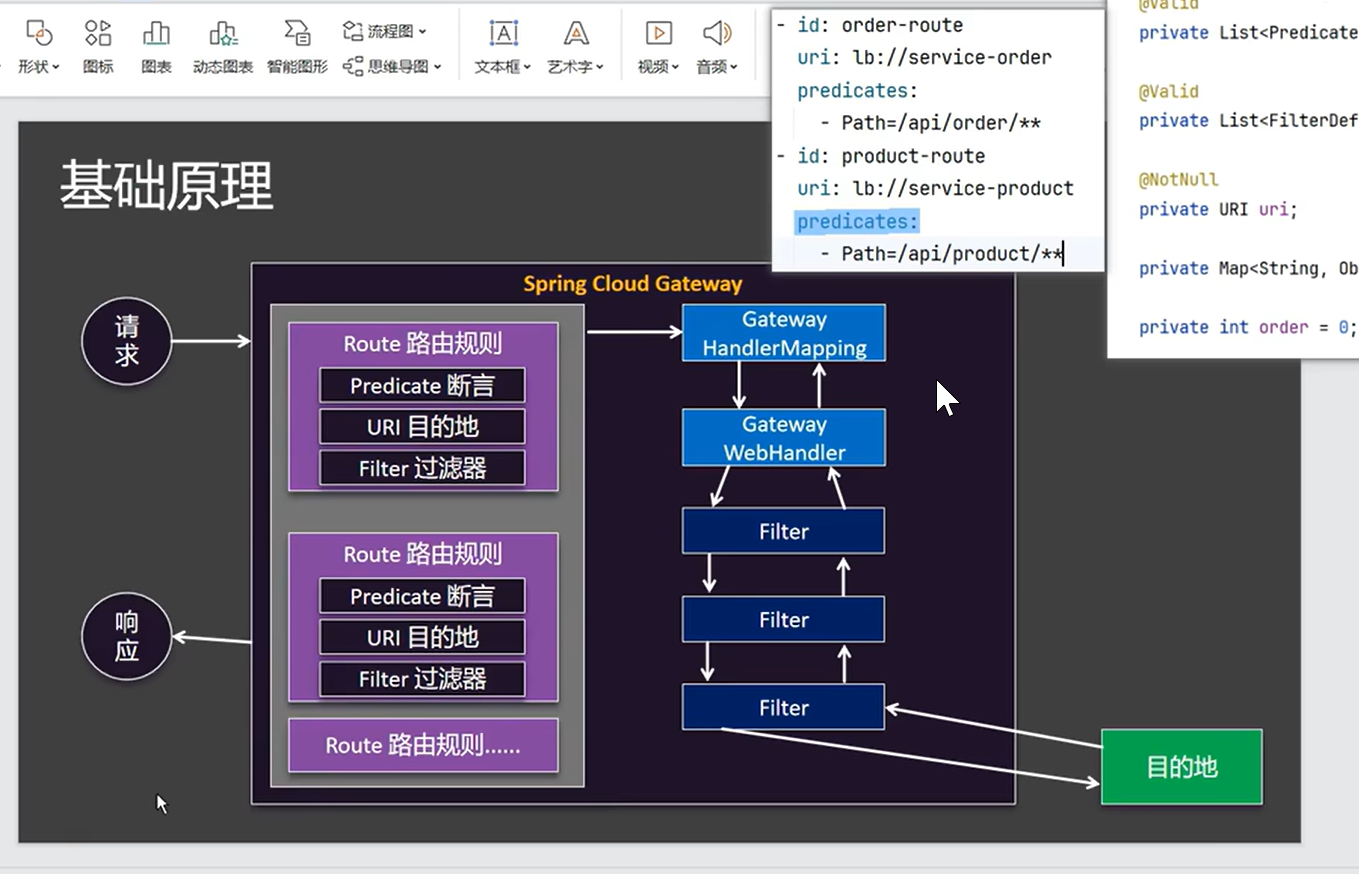
Task: Click the @NotNull annotation
Action: tap(1179, 179)
